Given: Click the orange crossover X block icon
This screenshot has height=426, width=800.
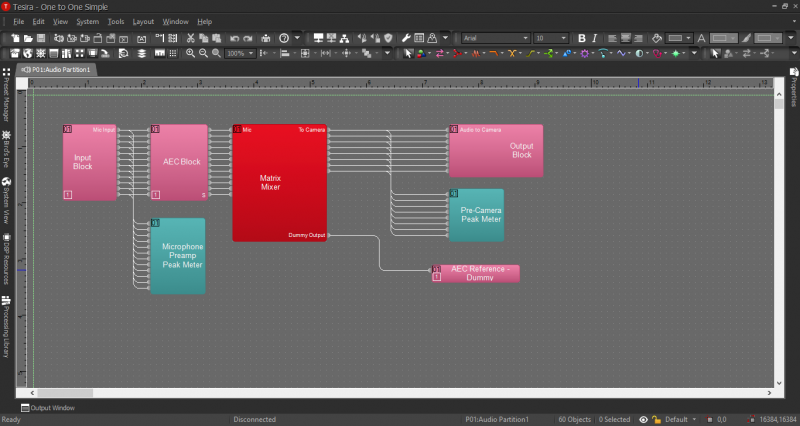Looking at the screenshot, I should pos(512,53).
